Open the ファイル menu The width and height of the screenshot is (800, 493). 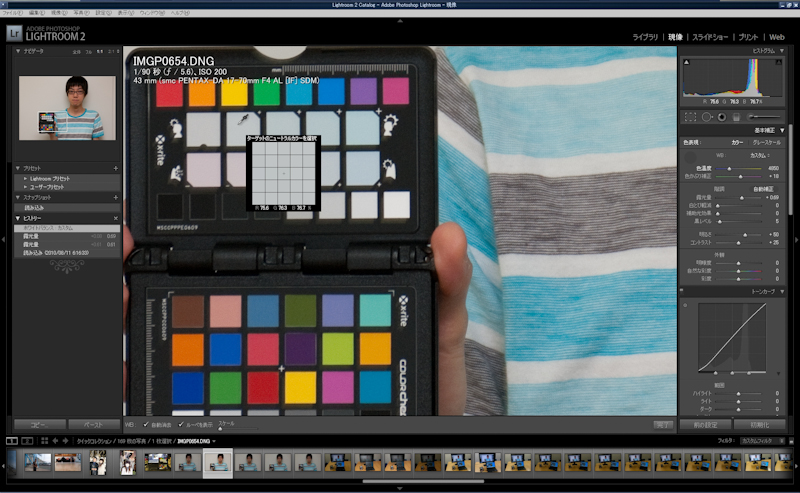13,13
